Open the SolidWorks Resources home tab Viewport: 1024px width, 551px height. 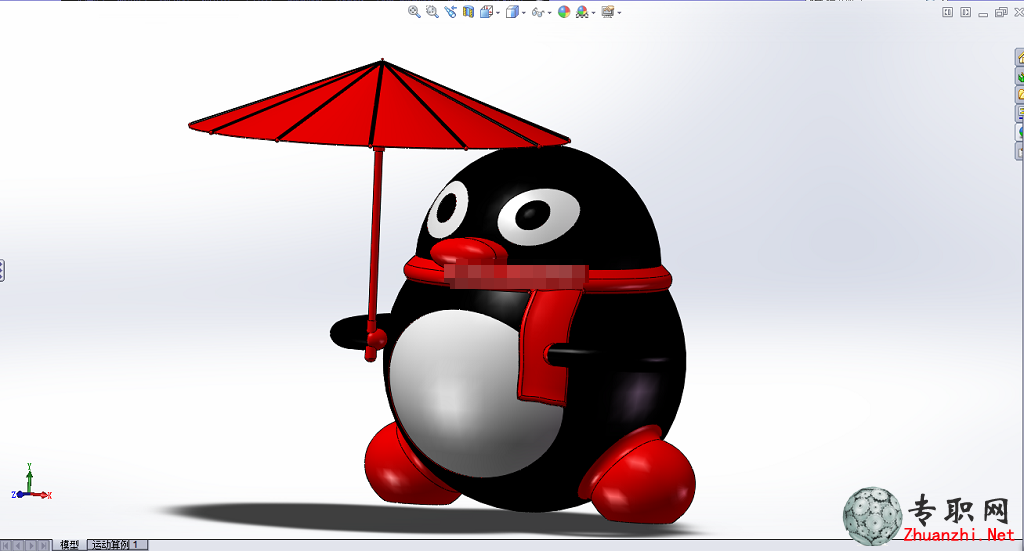[x=1019, y=58]
